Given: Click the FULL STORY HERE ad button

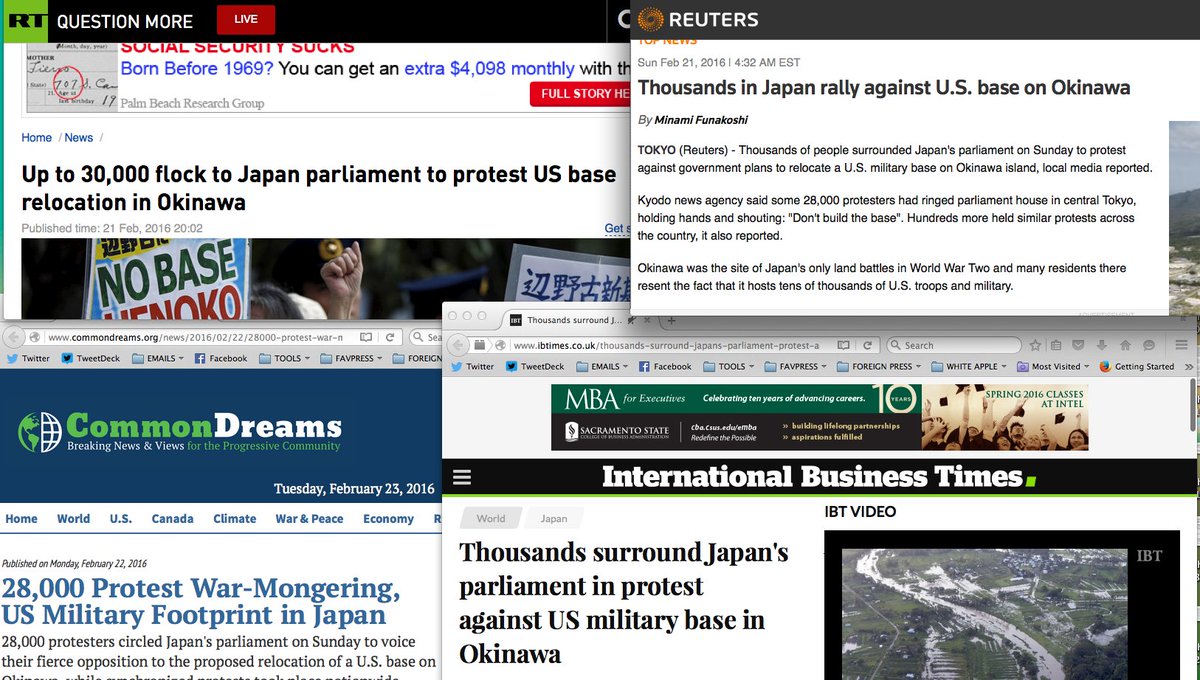Looking at the screenshot, I should point(580,93).
